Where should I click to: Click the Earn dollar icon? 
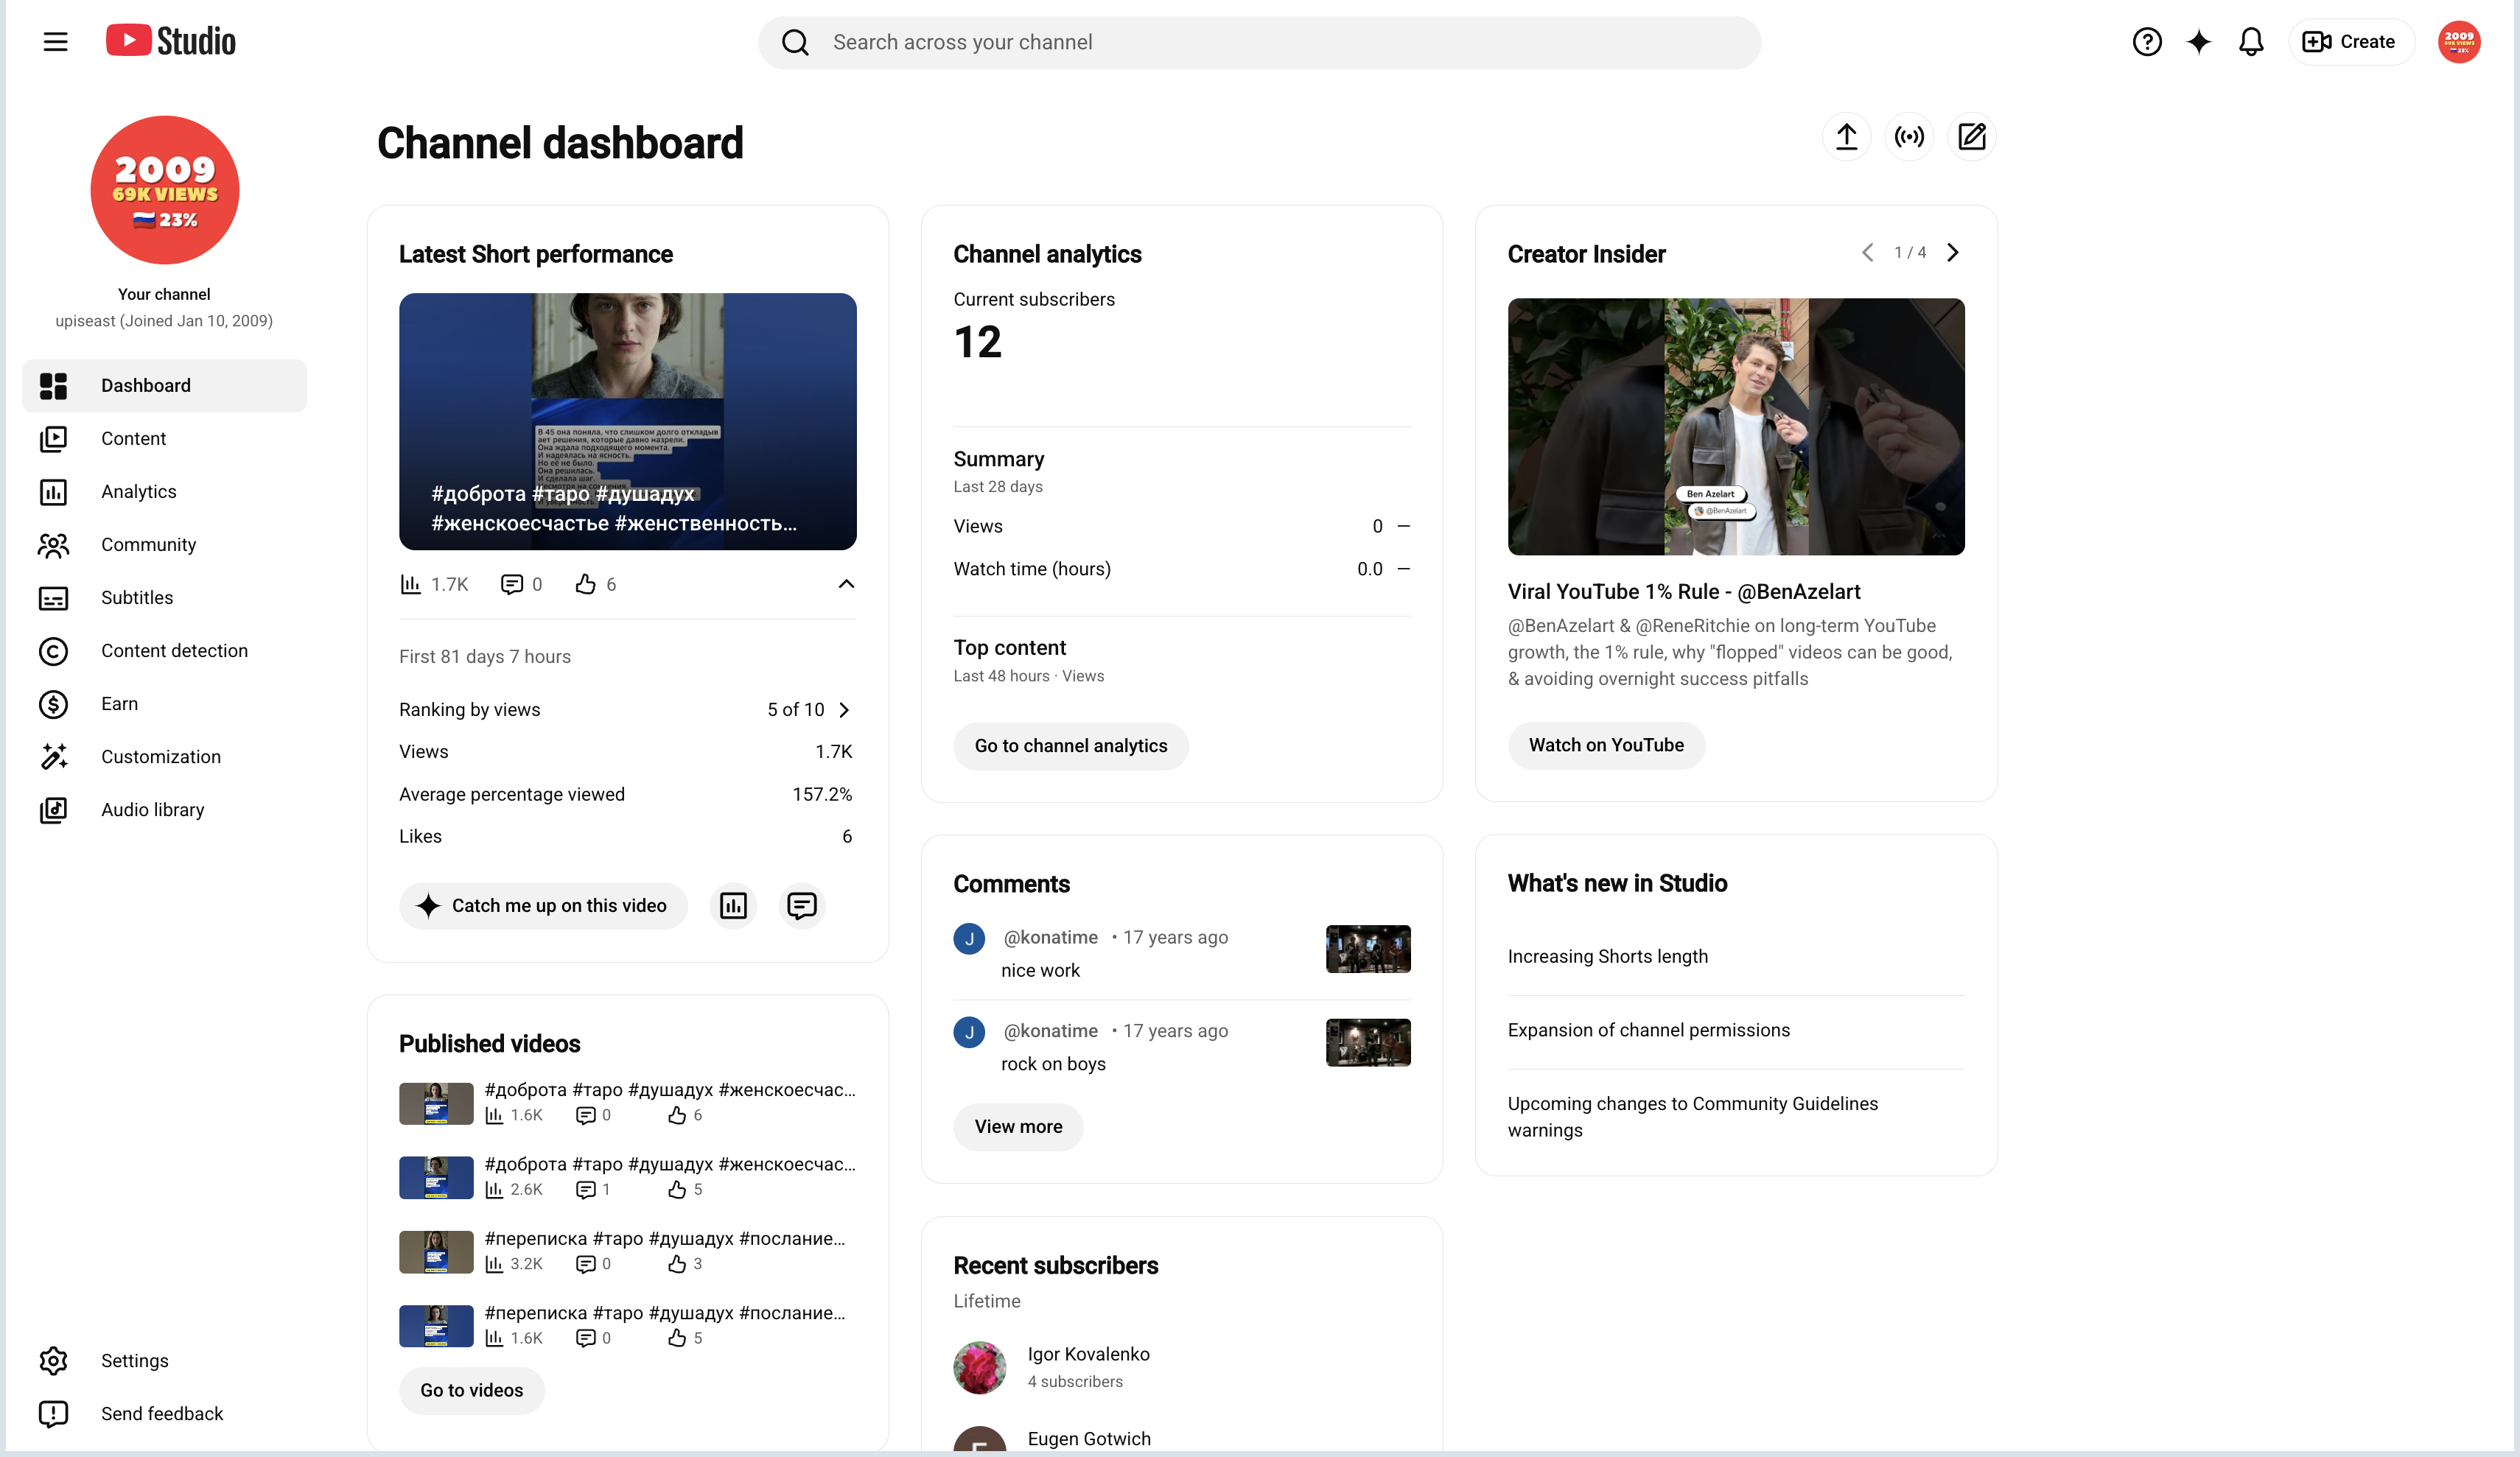53,704
